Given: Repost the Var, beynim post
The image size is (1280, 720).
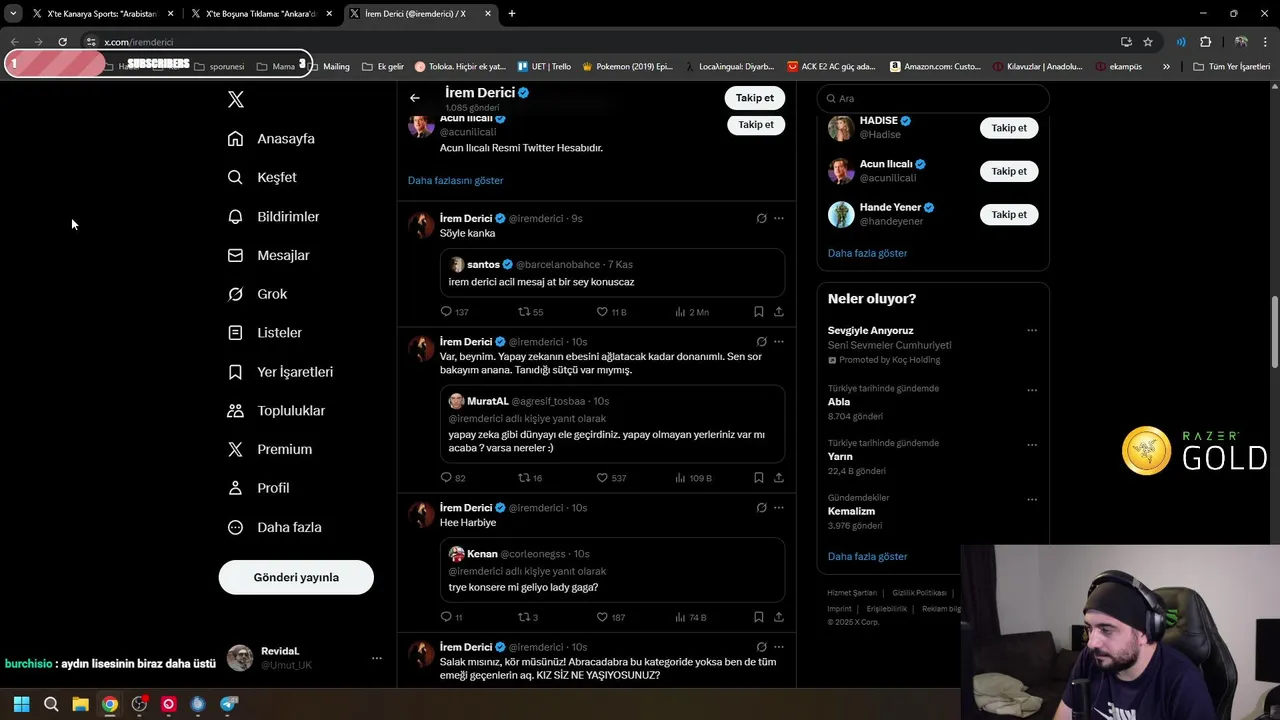Looking at the screenshot, I should point(530,478).
